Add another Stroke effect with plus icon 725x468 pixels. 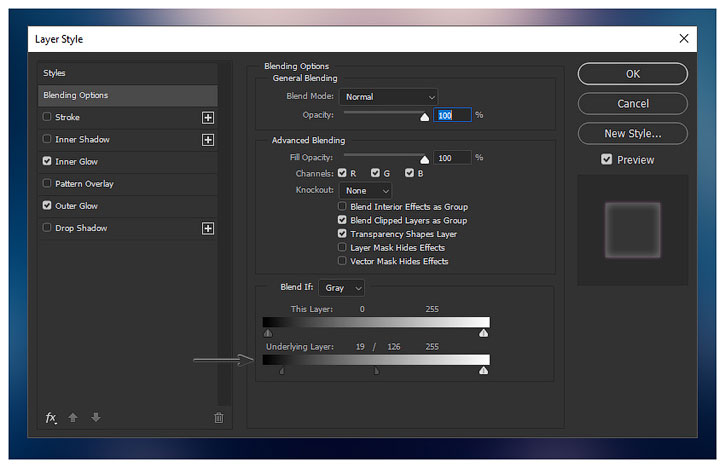pyautogui.click(x=208, y=117)
